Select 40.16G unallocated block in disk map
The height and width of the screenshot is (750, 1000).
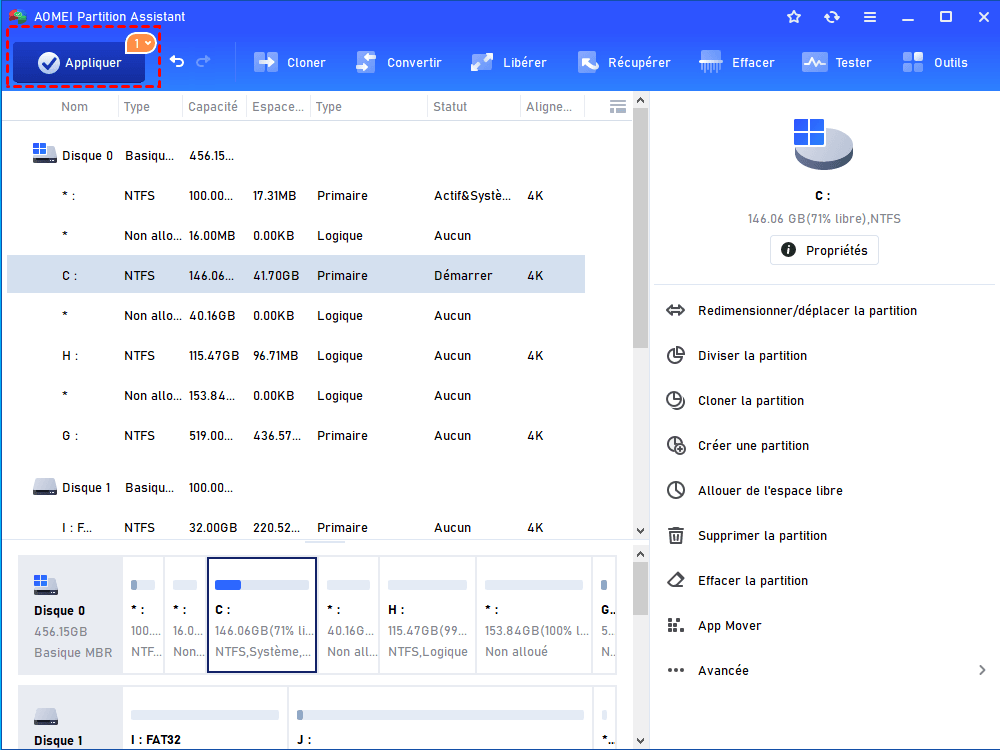coord(348,615)
